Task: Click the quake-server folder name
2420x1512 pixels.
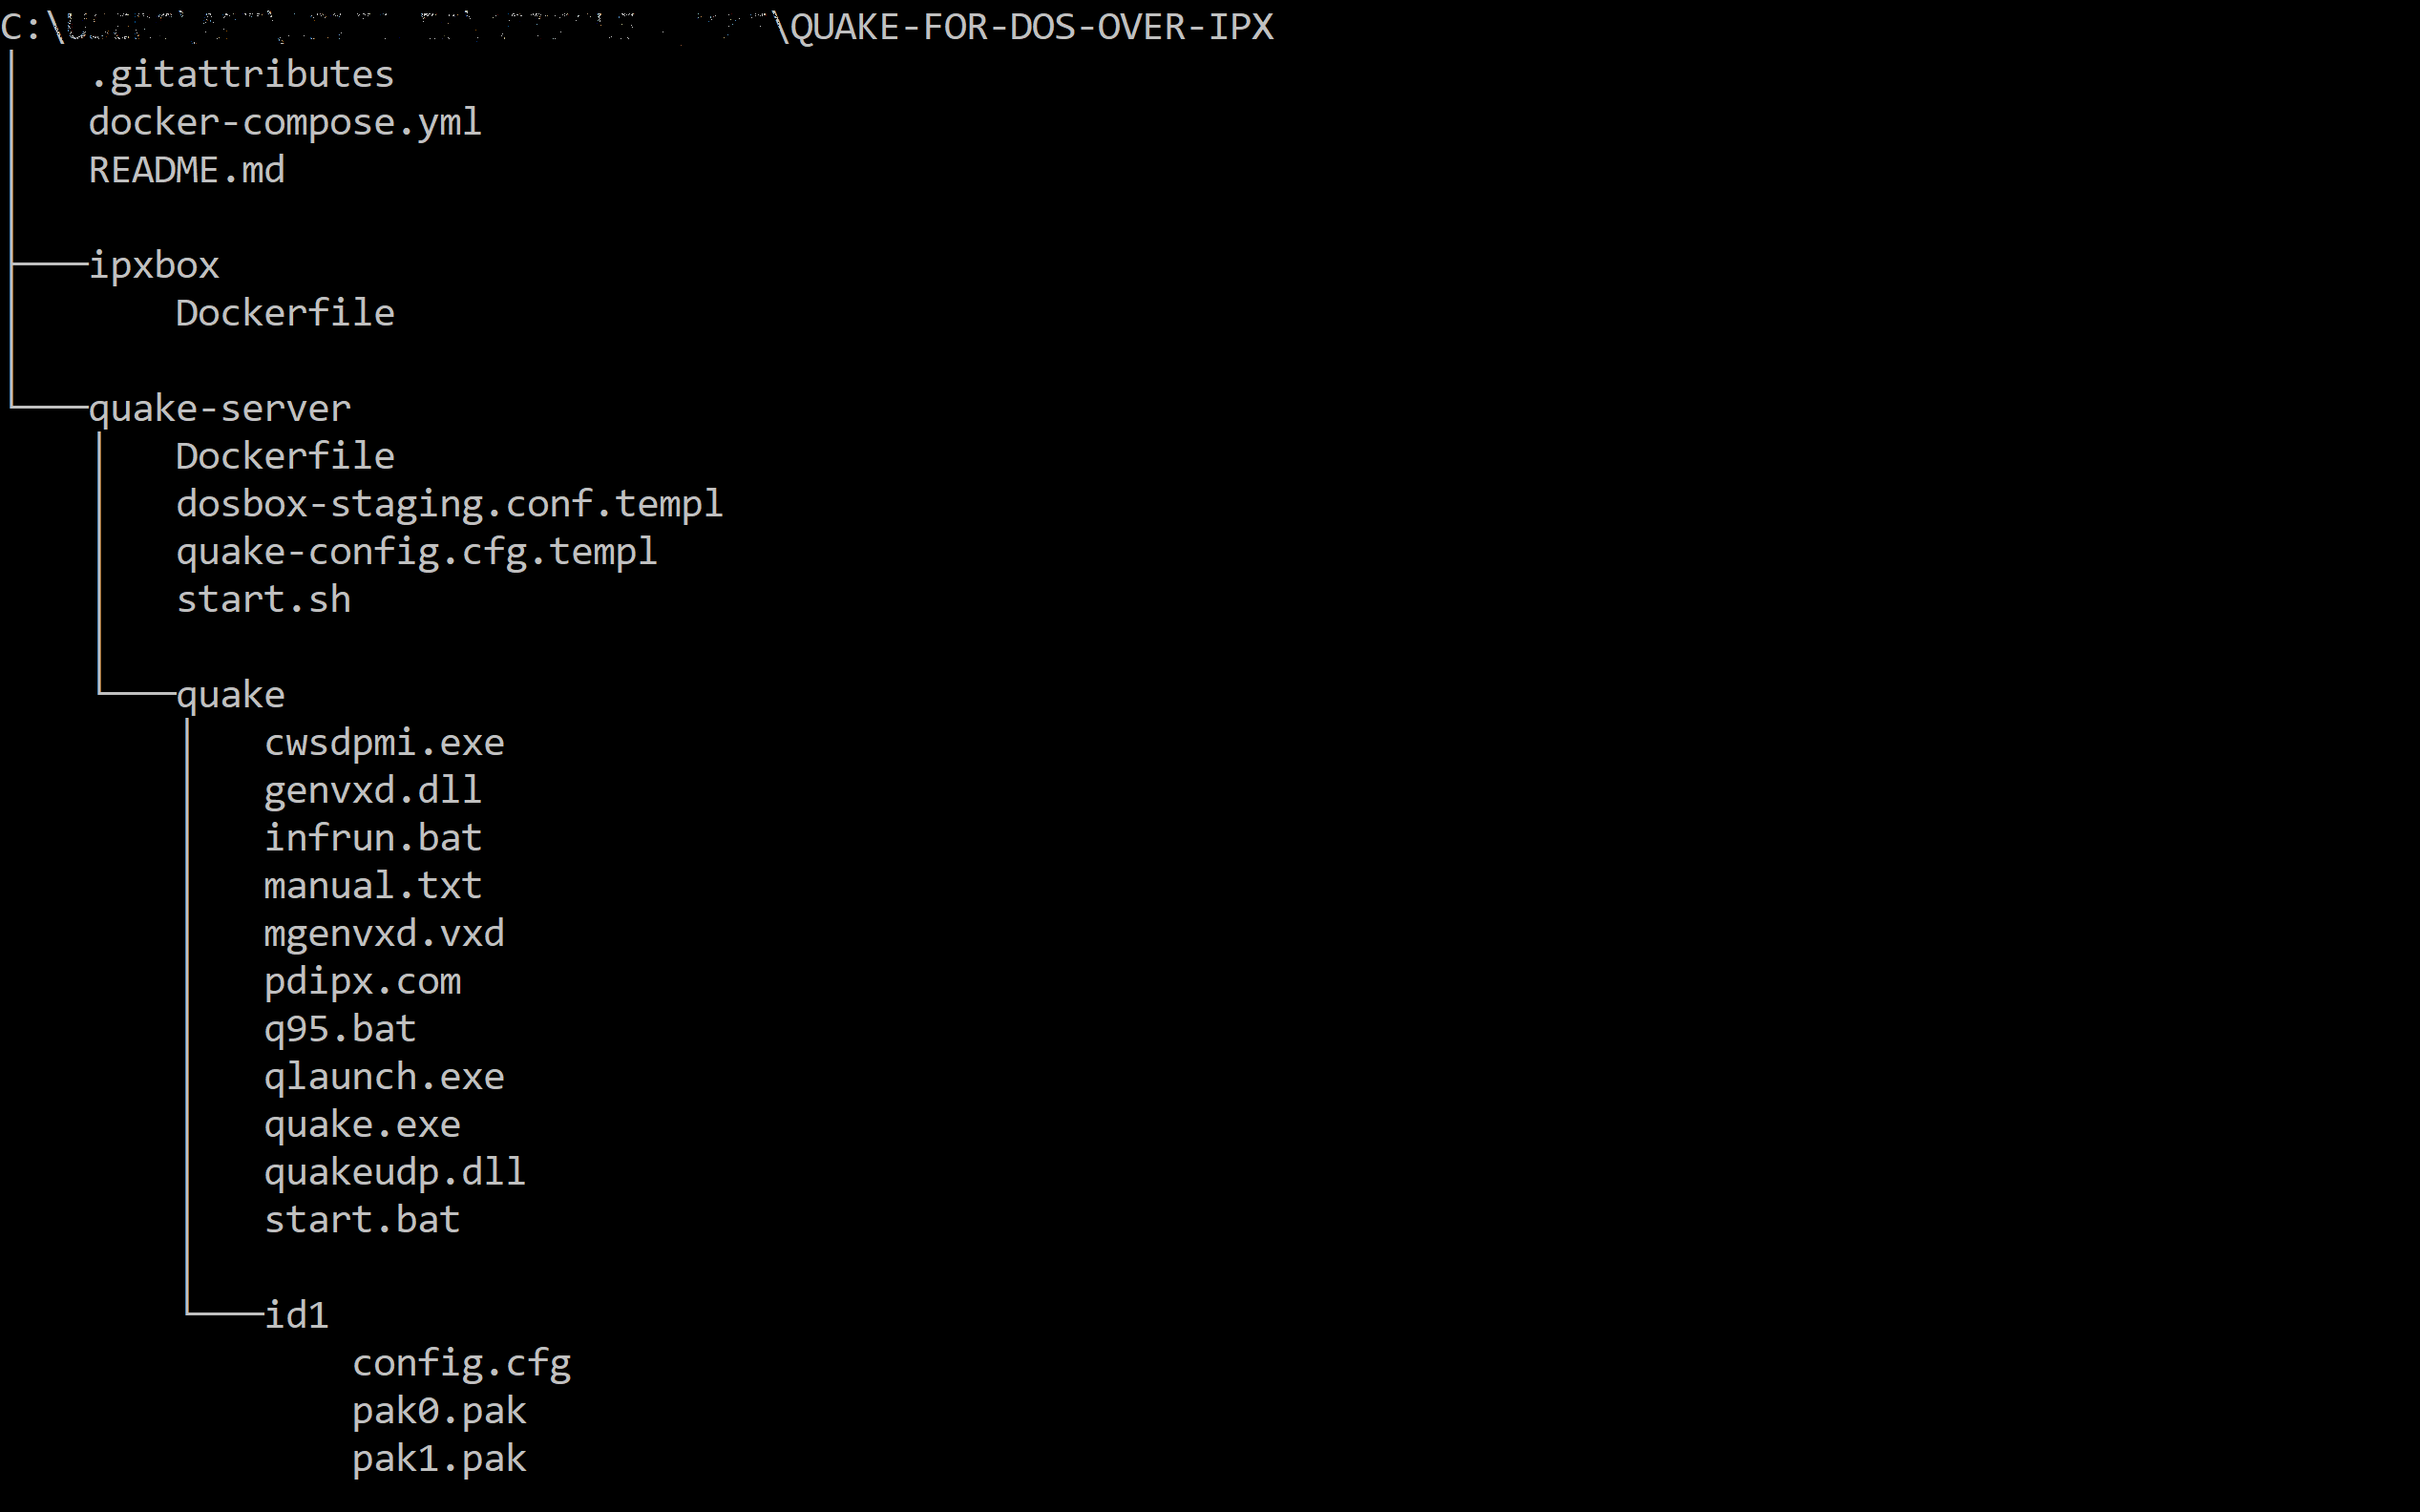Action: point(220,409)
